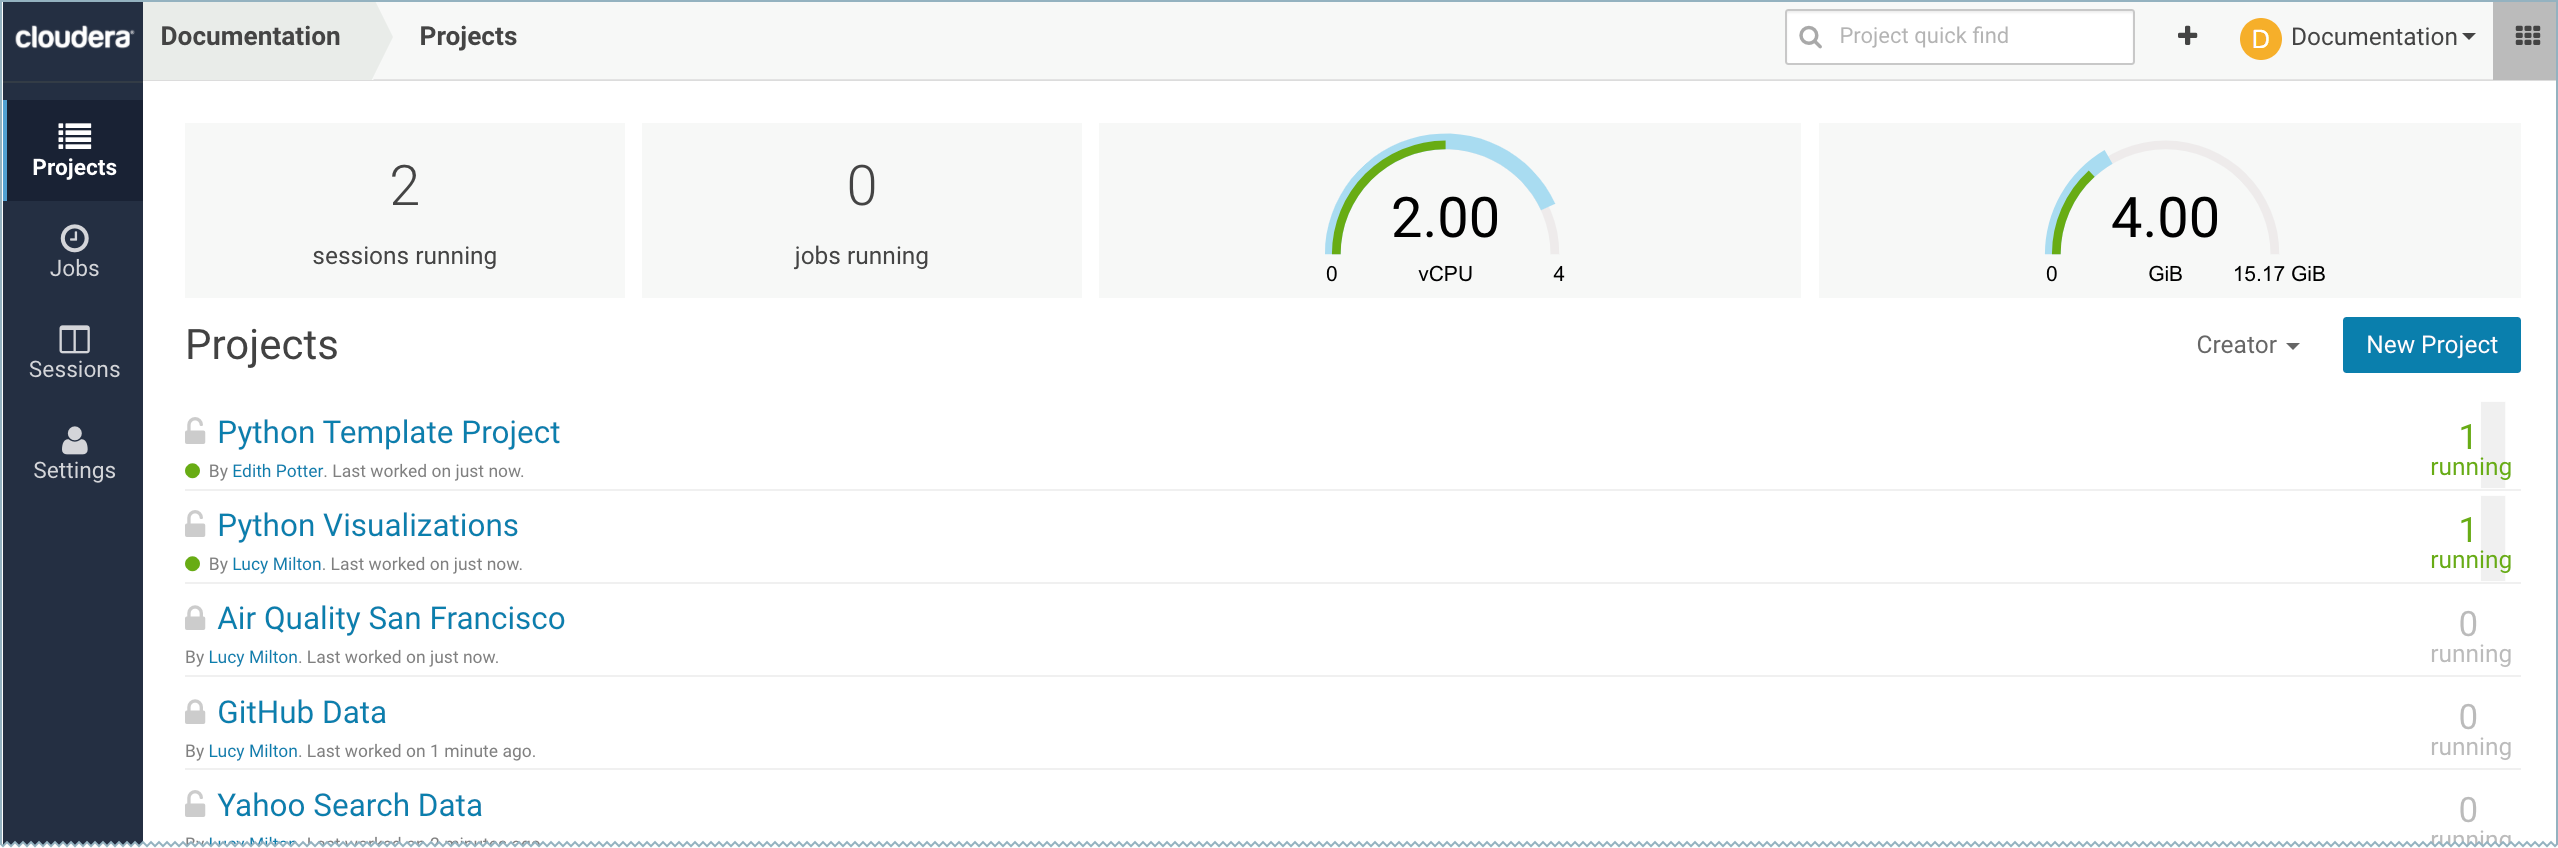Open the apps grid icon
Screen dimensions: 2558x848
coord(2527,37)
